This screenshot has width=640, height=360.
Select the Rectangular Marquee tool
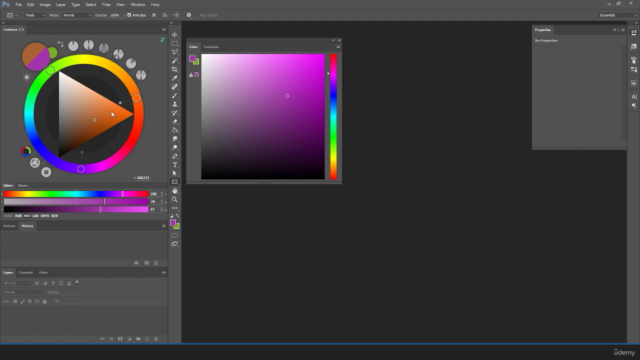click(175, 43)
